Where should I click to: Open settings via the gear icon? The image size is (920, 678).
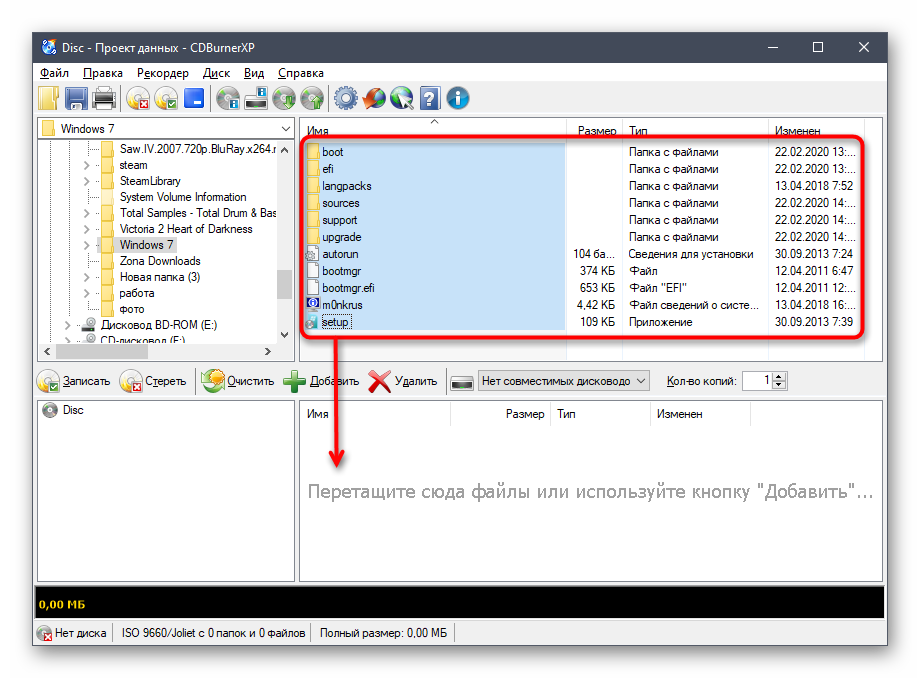pos(346,98)
